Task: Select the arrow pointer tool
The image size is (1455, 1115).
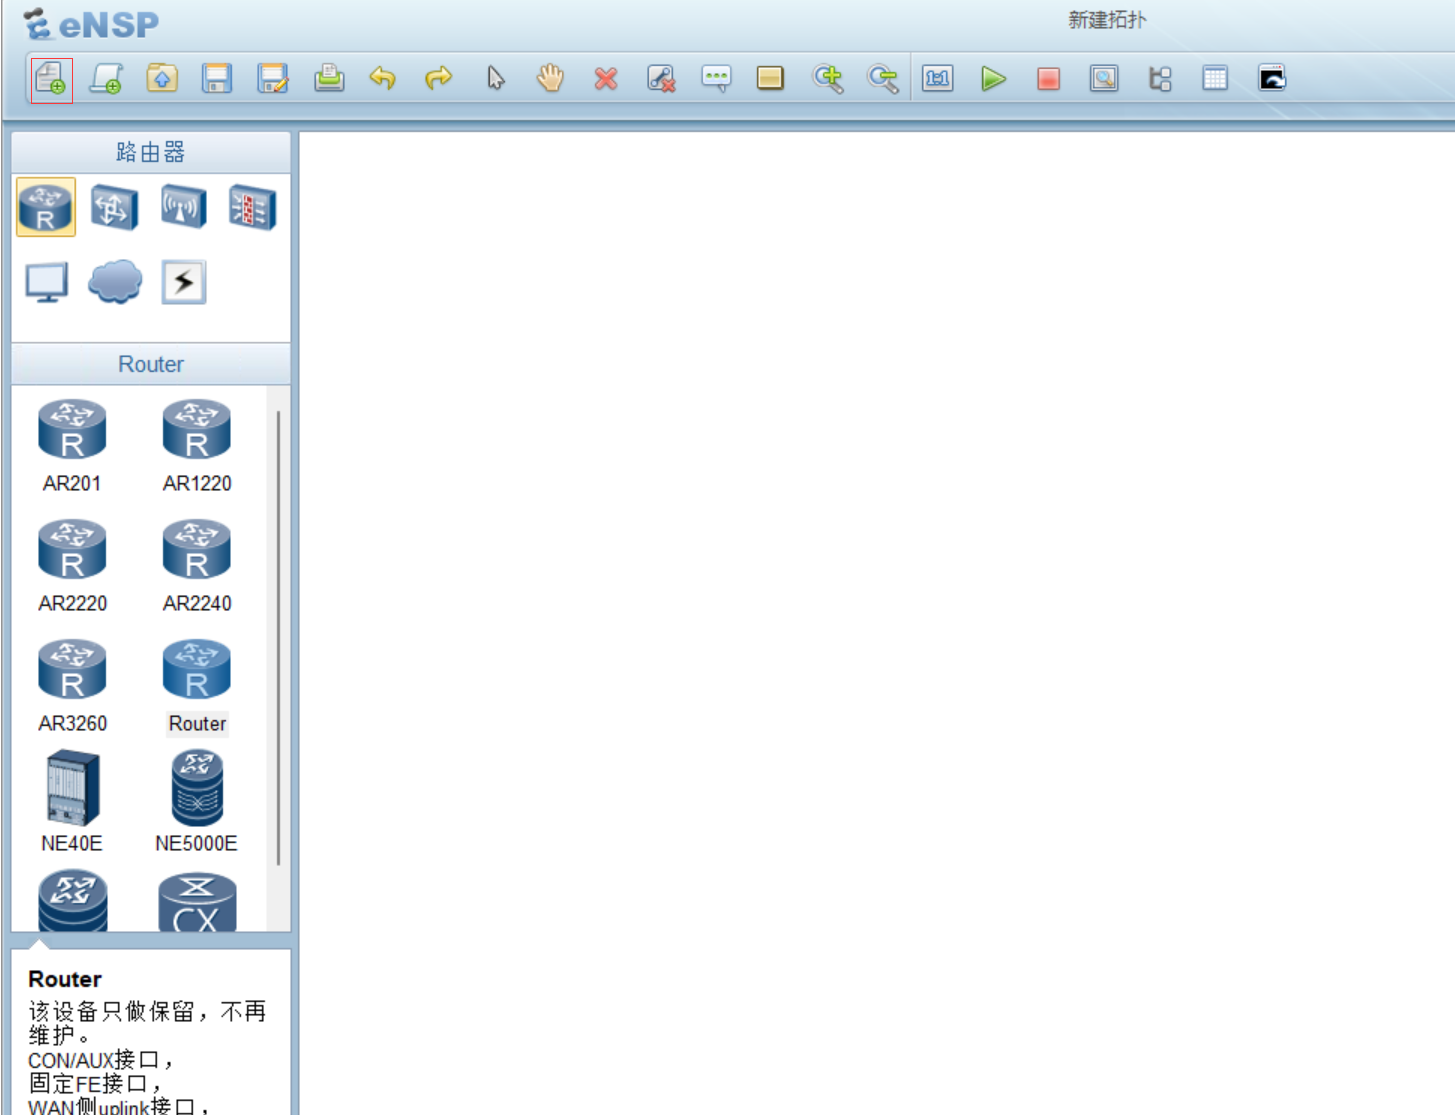Action: click(496, 79)
